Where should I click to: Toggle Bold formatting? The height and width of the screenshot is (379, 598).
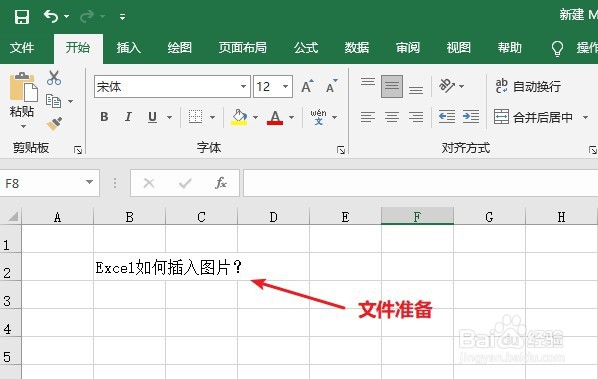104,117
